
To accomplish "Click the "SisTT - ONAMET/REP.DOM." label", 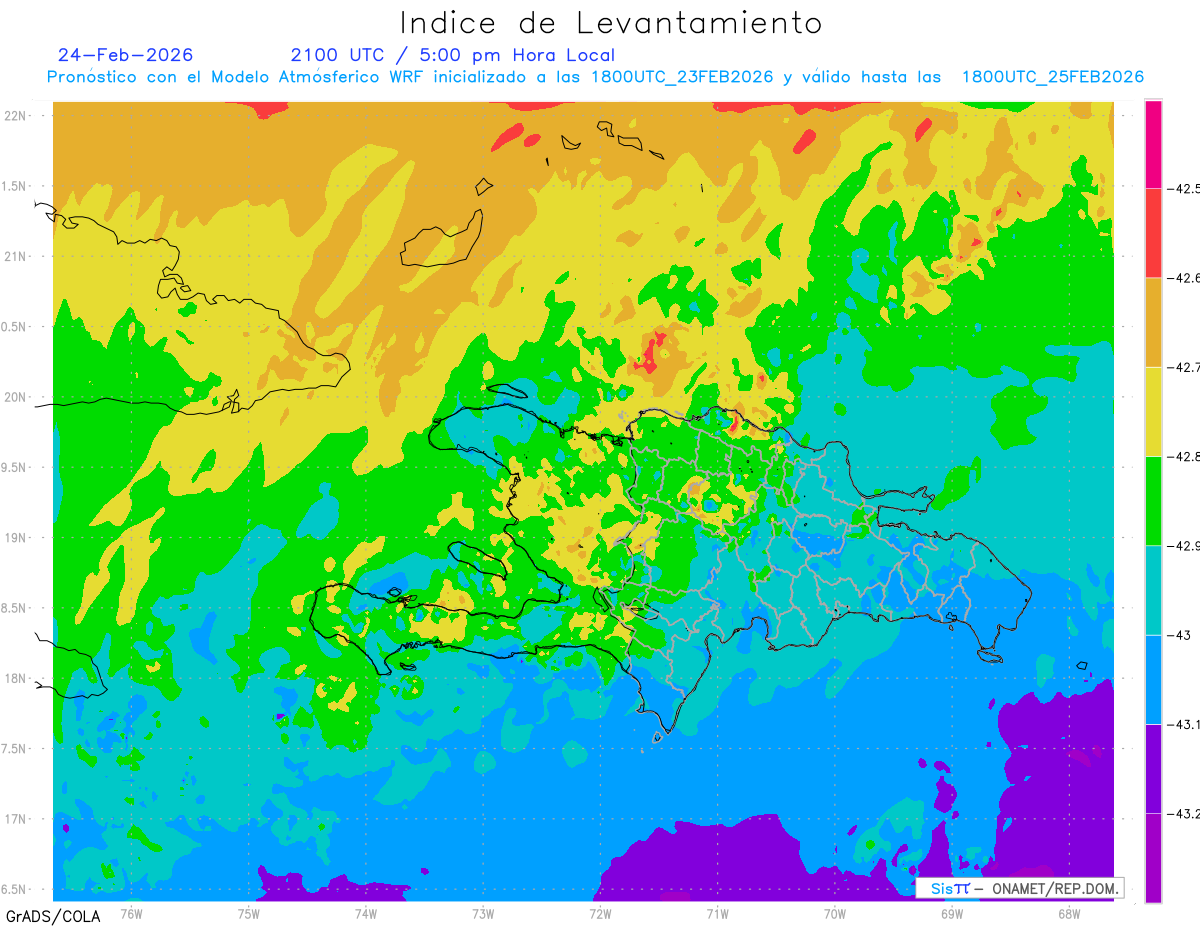I will pyautogui.click(x=1020, y=888).
